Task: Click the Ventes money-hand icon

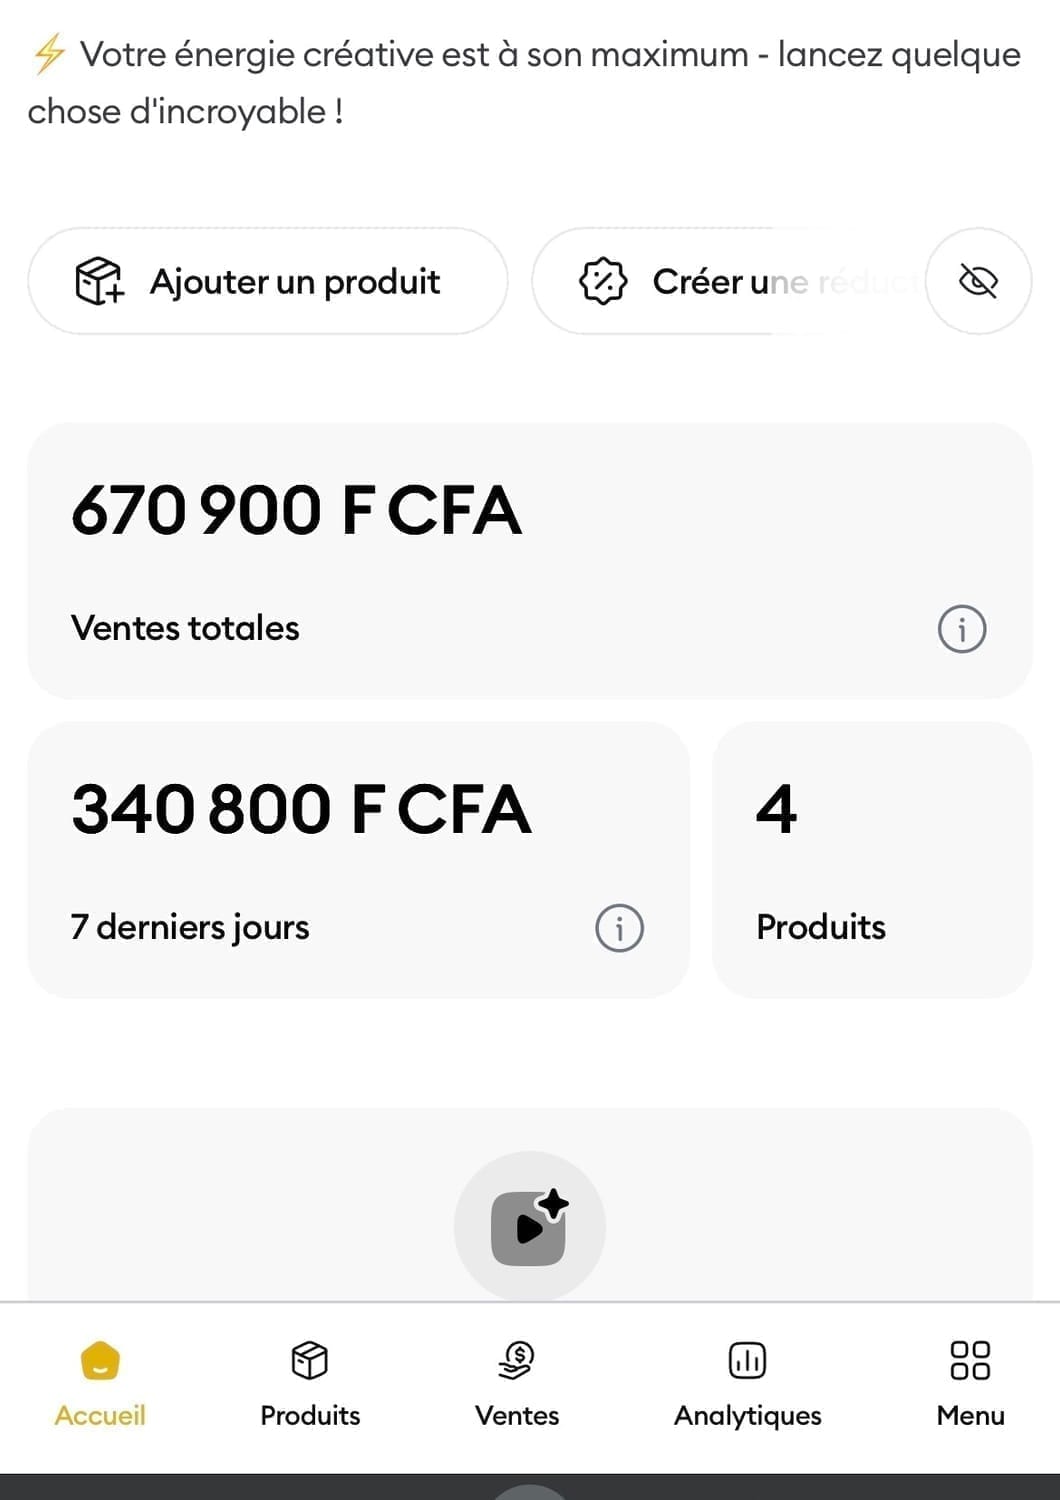Action: point(517,1360)
